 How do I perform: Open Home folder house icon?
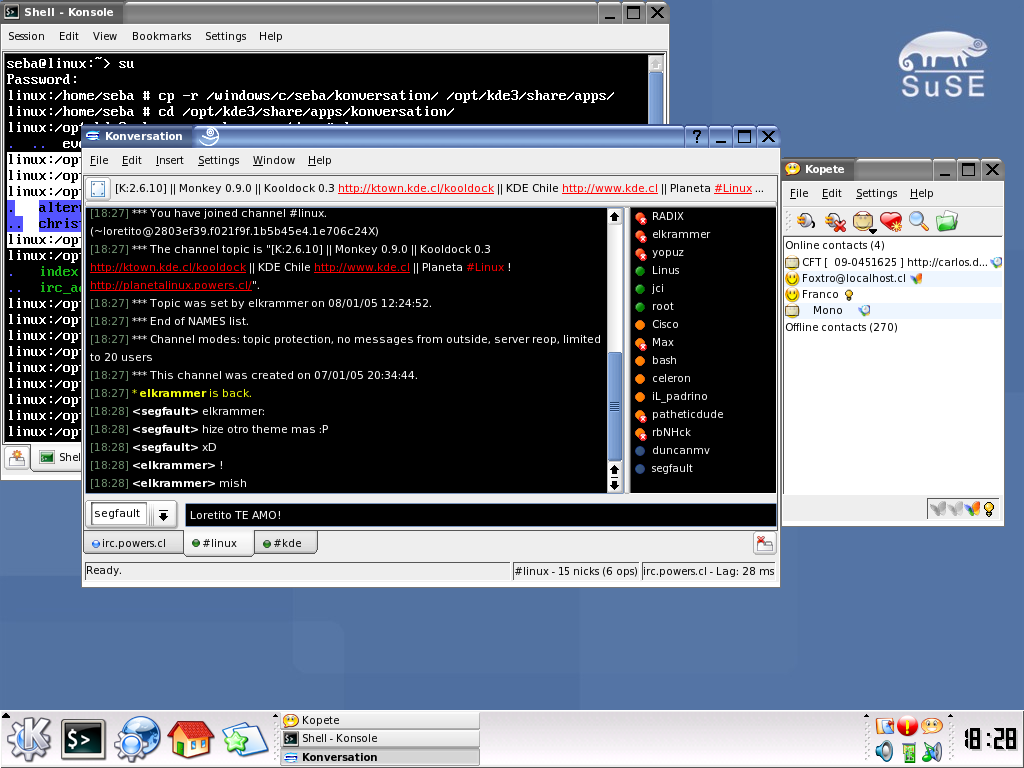click(x=190, y=739)
